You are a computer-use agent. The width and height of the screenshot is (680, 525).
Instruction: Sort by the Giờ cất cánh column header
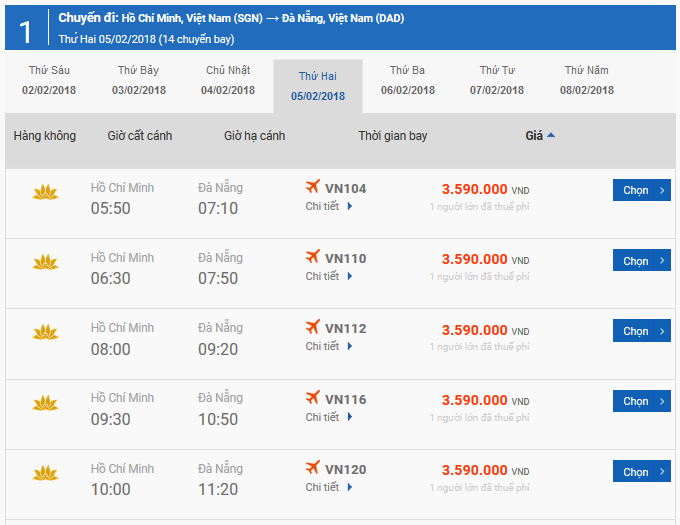140,136
